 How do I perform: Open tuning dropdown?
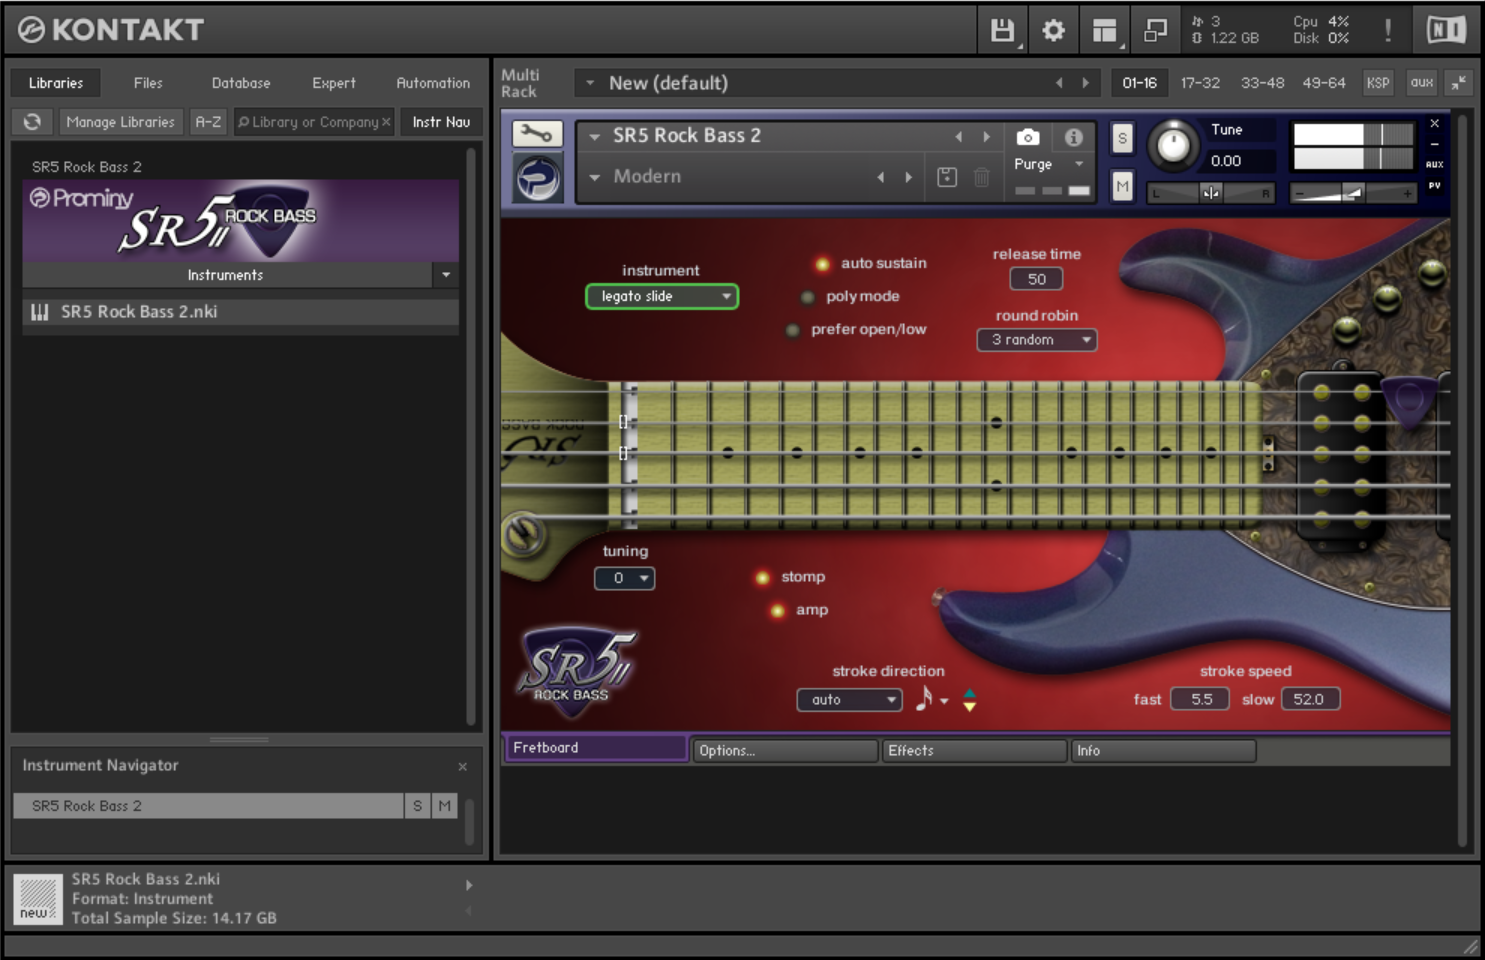click(625, 578)
